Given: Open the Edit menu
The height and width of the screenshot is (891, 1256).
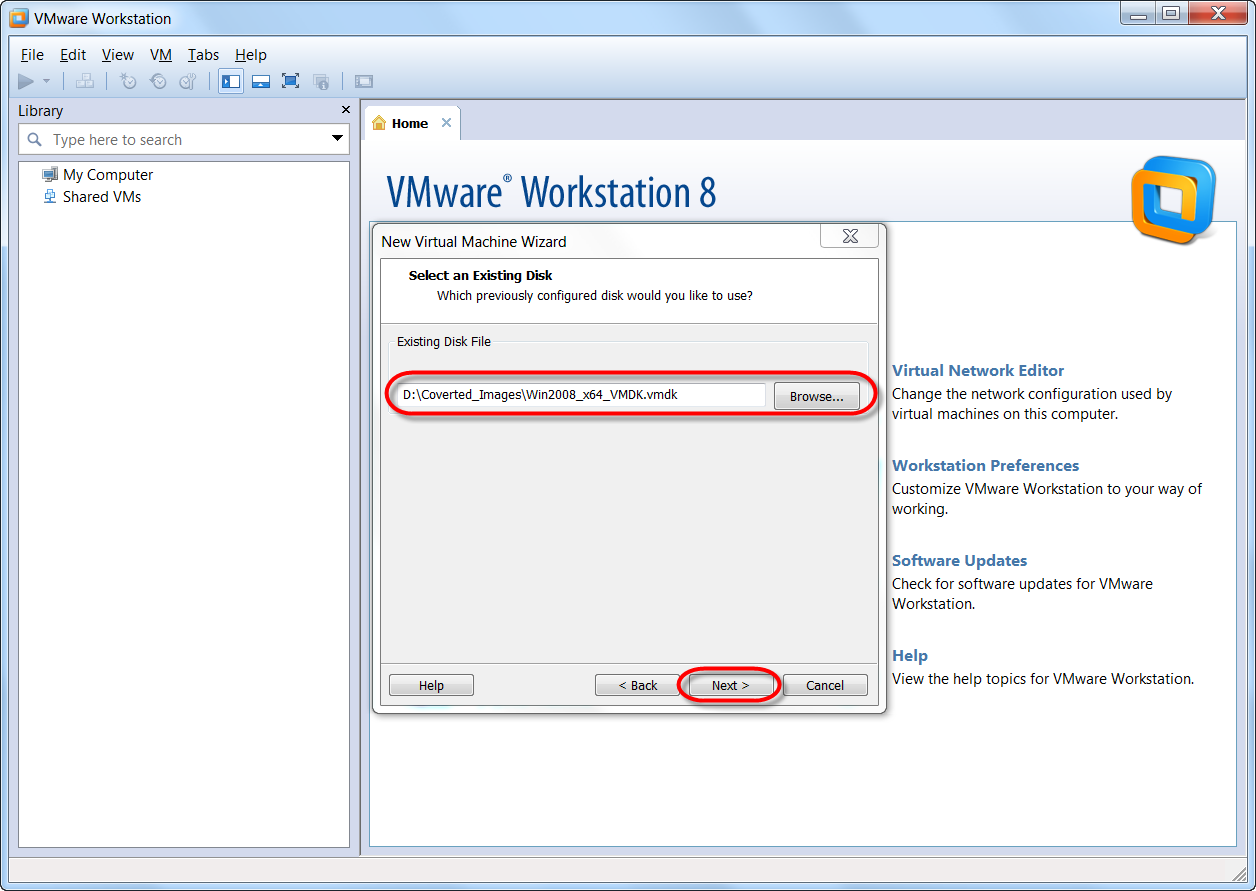Looking at the screenshot, I should tap(73, 55).
